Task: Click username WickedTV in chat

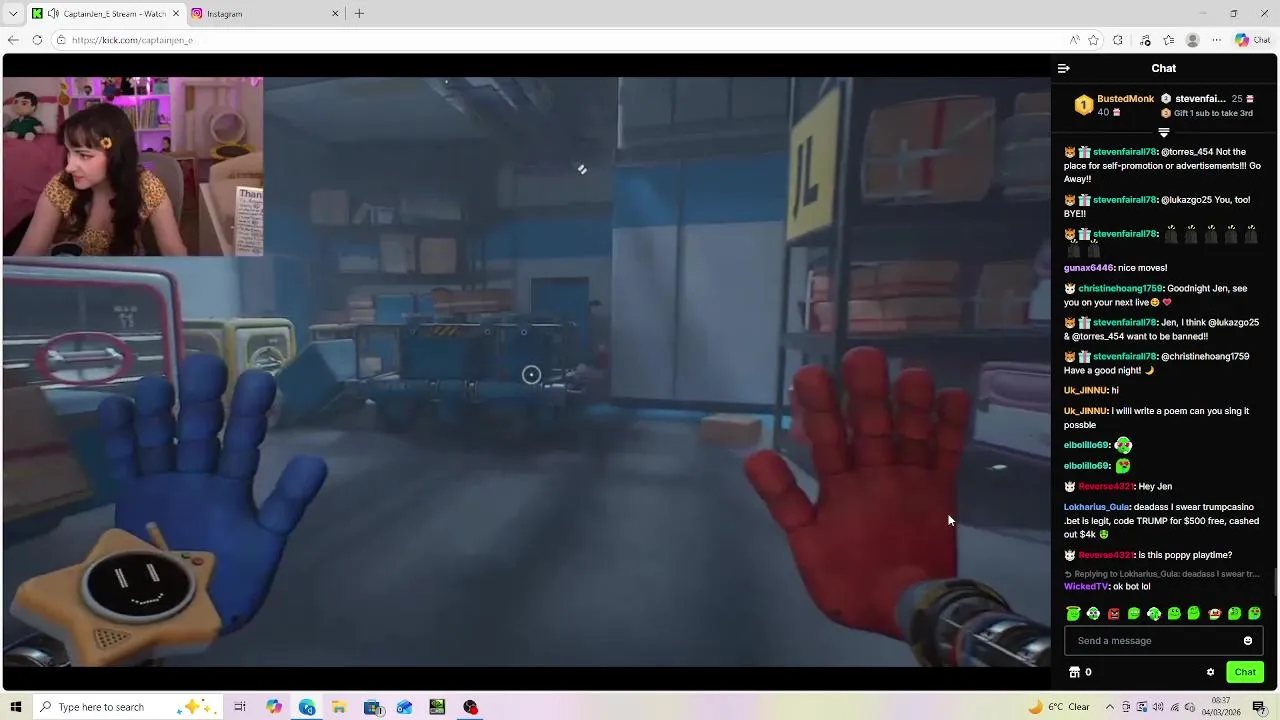Action: (1085, 587)
